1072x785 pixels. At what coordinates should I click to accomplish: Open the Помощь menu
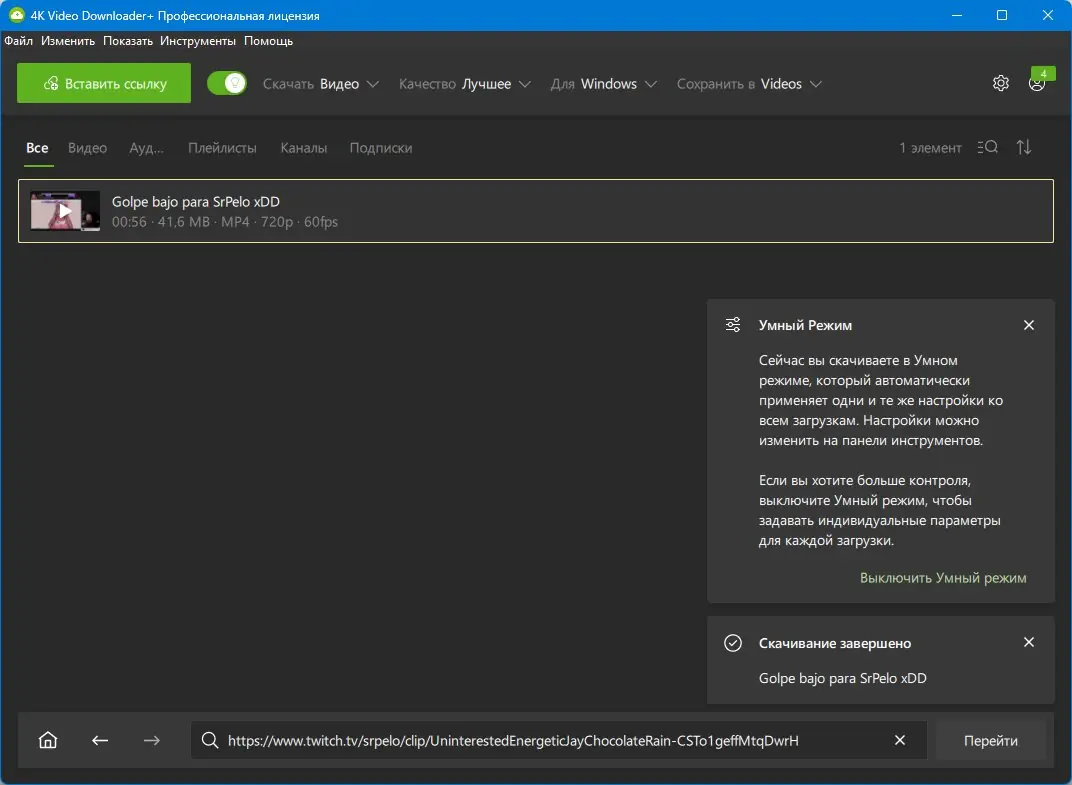(268, 41)
